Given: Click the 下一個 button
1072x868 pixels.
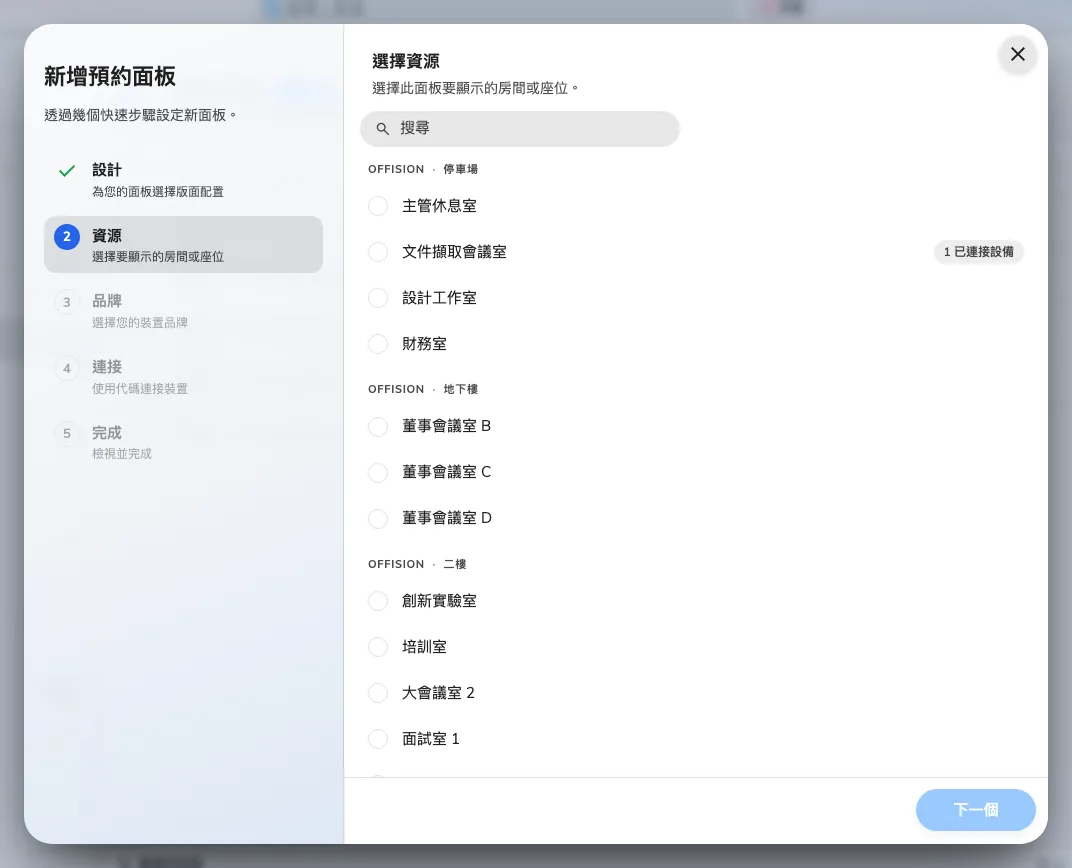Looking at the screenshot, I should 976,810.
